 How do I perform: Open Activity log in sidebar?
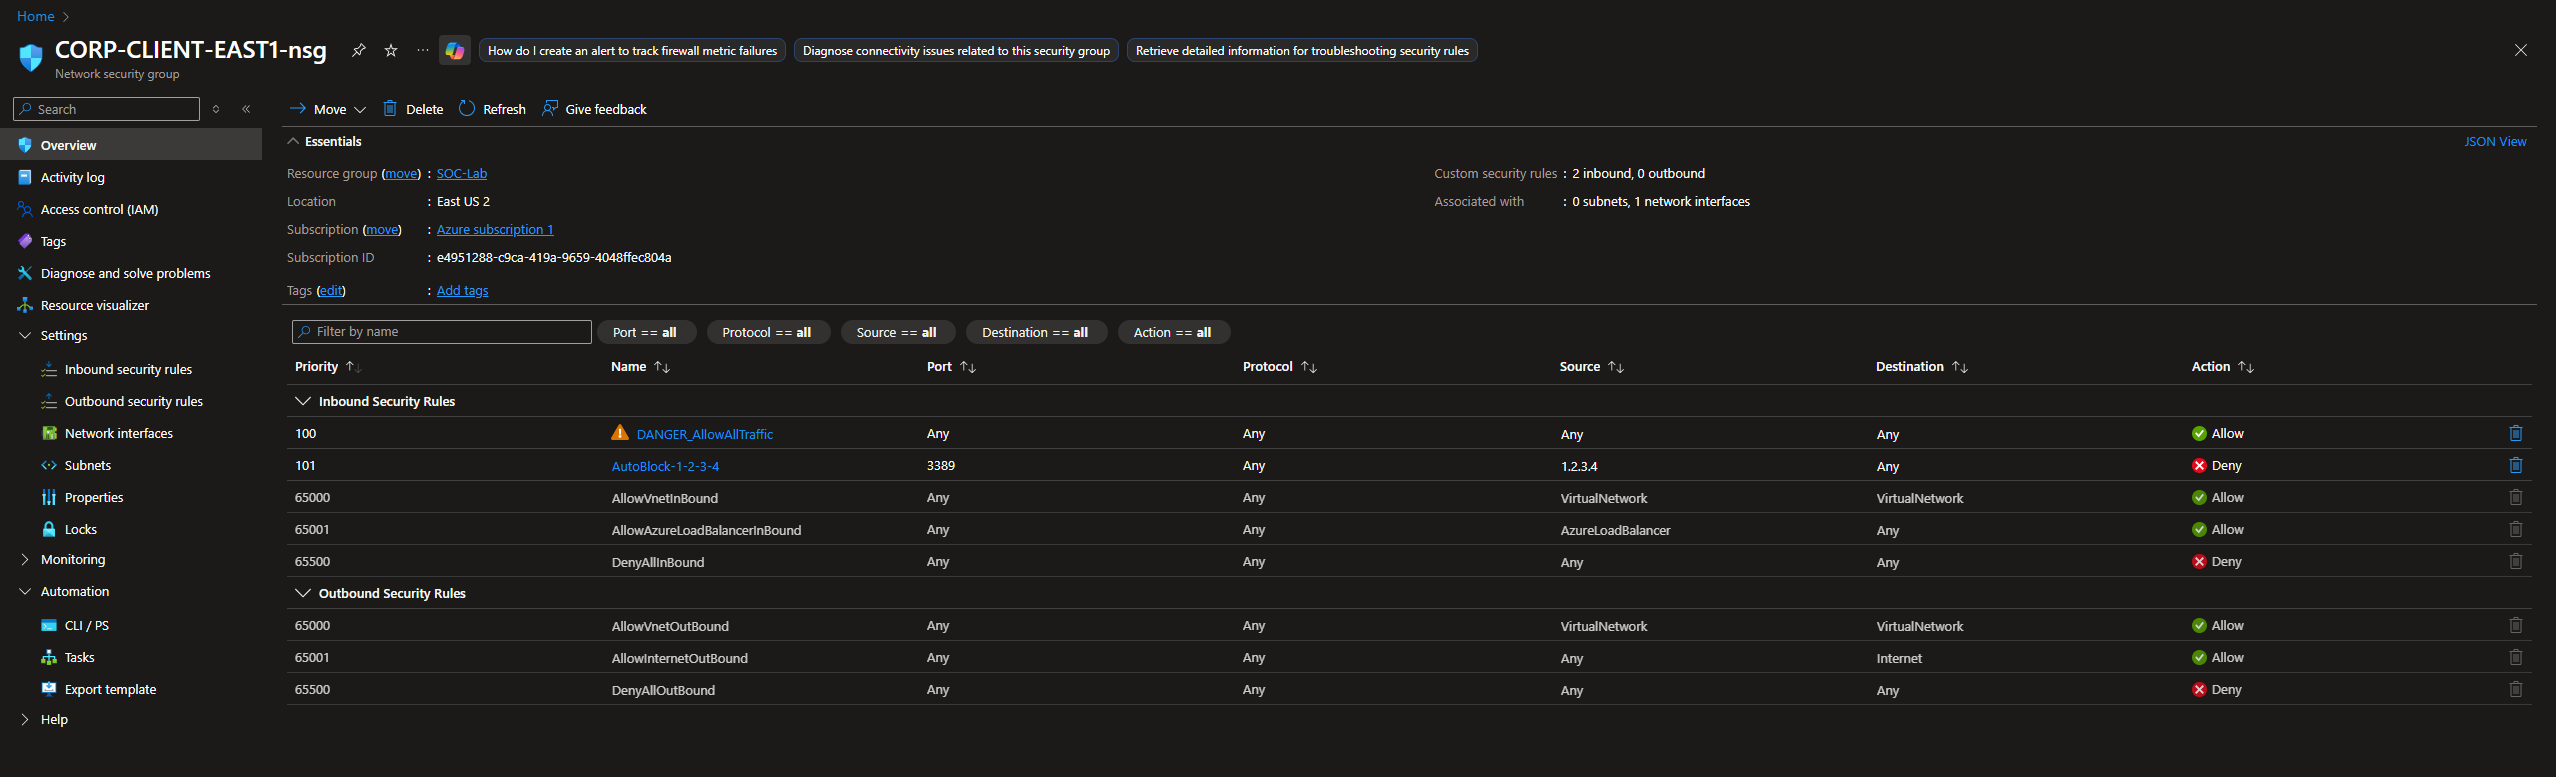(x=72, y=178)
